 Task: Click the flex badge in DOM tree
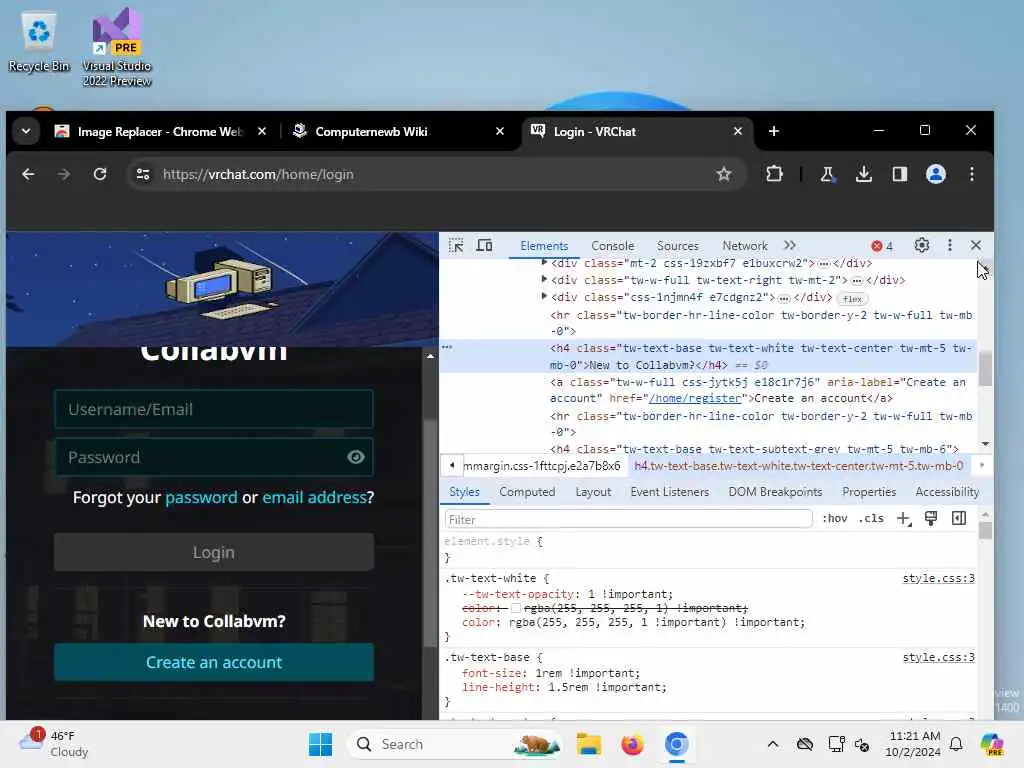coord(852,299)
